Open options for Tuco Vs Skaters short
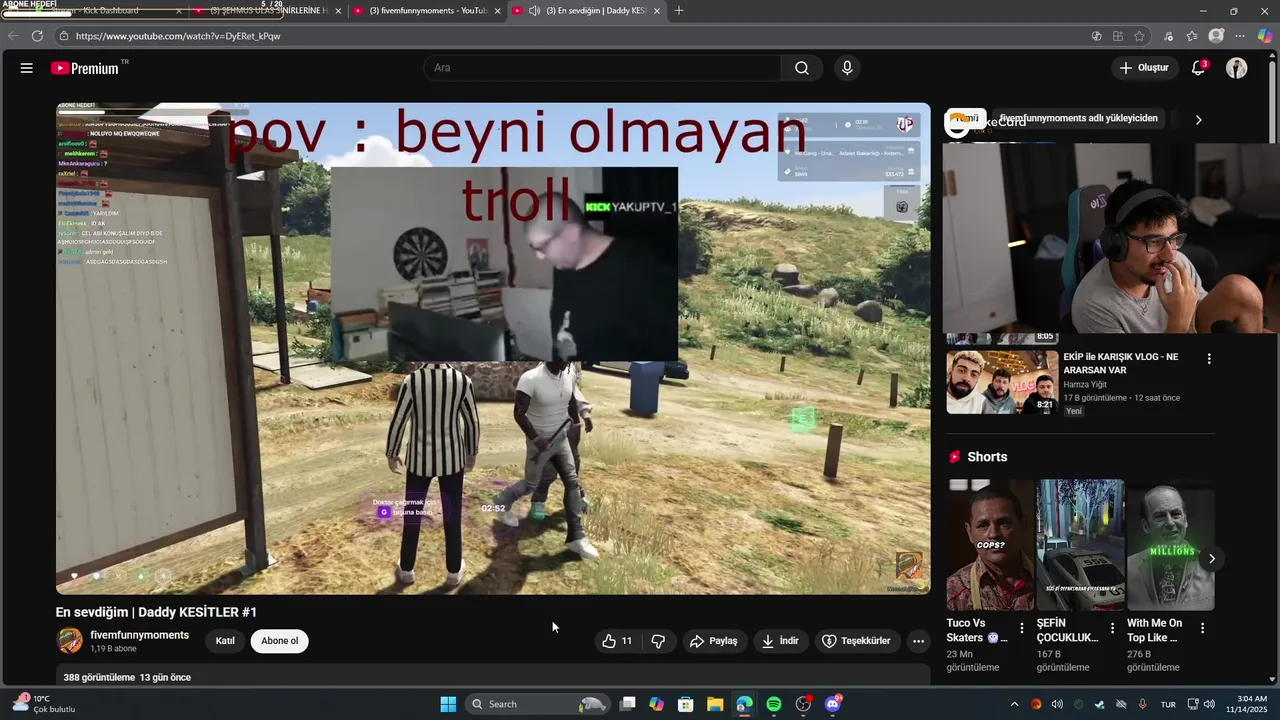This screenshot has width=1280, height=720. (x=1021, y=628)
